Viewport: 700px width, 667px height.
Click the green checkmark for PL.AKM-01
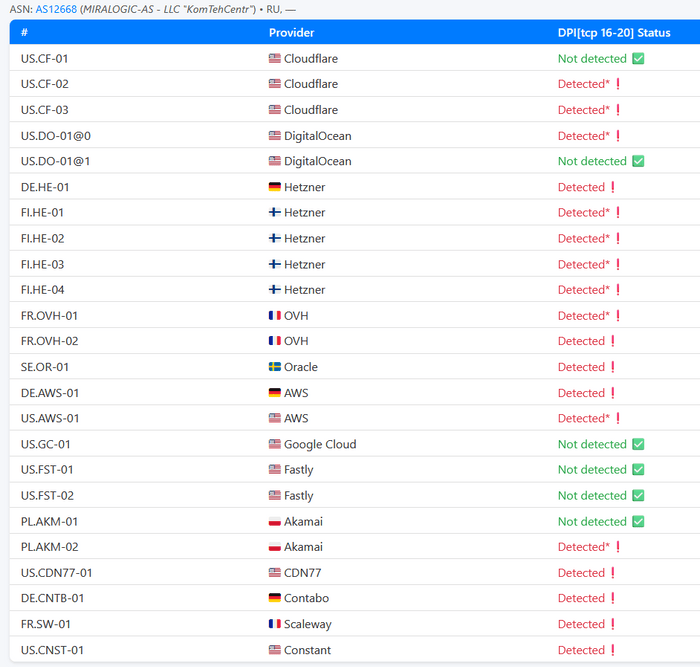(x=638, y=522)
